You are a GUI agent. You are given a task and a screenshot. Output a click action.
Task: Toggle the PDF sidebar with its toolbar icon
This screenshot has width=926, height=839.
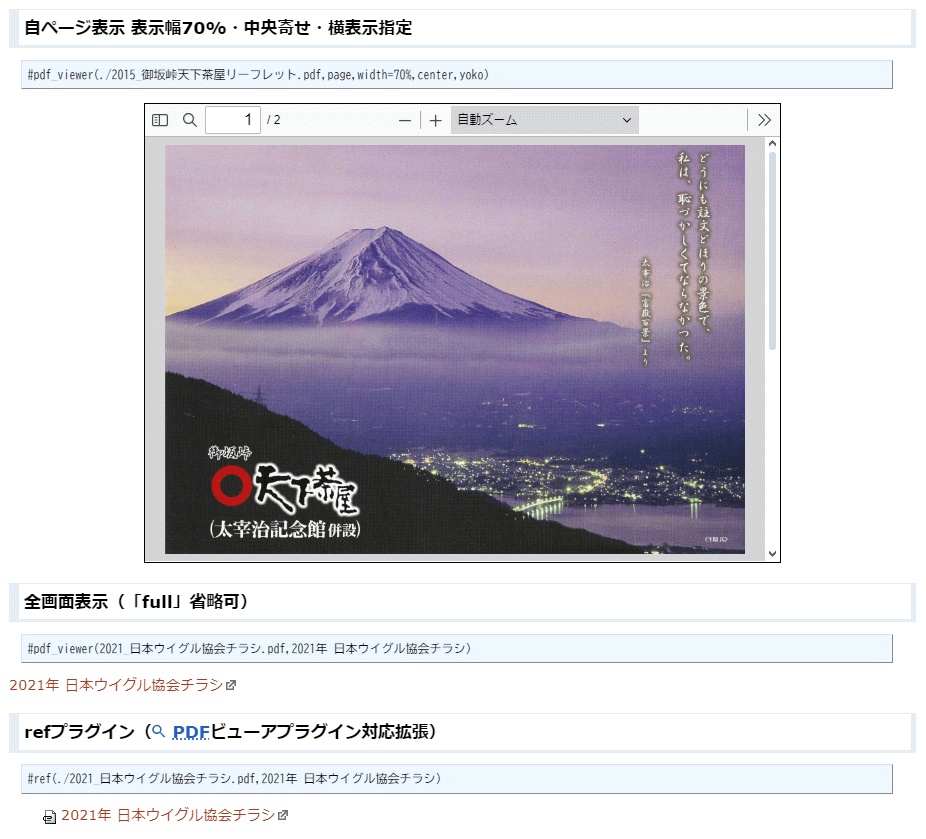click(160, 120)
